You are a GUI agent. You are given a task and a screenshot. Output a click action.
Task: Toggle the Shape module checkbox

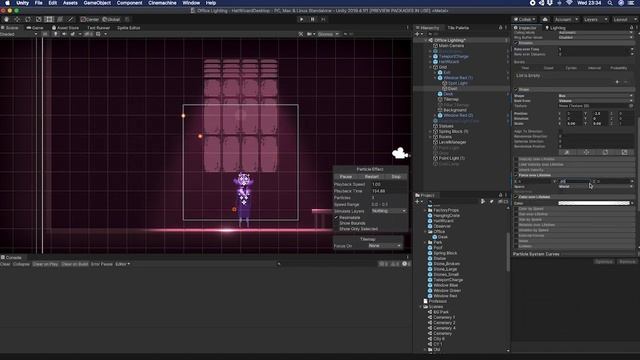click(516, 89)
